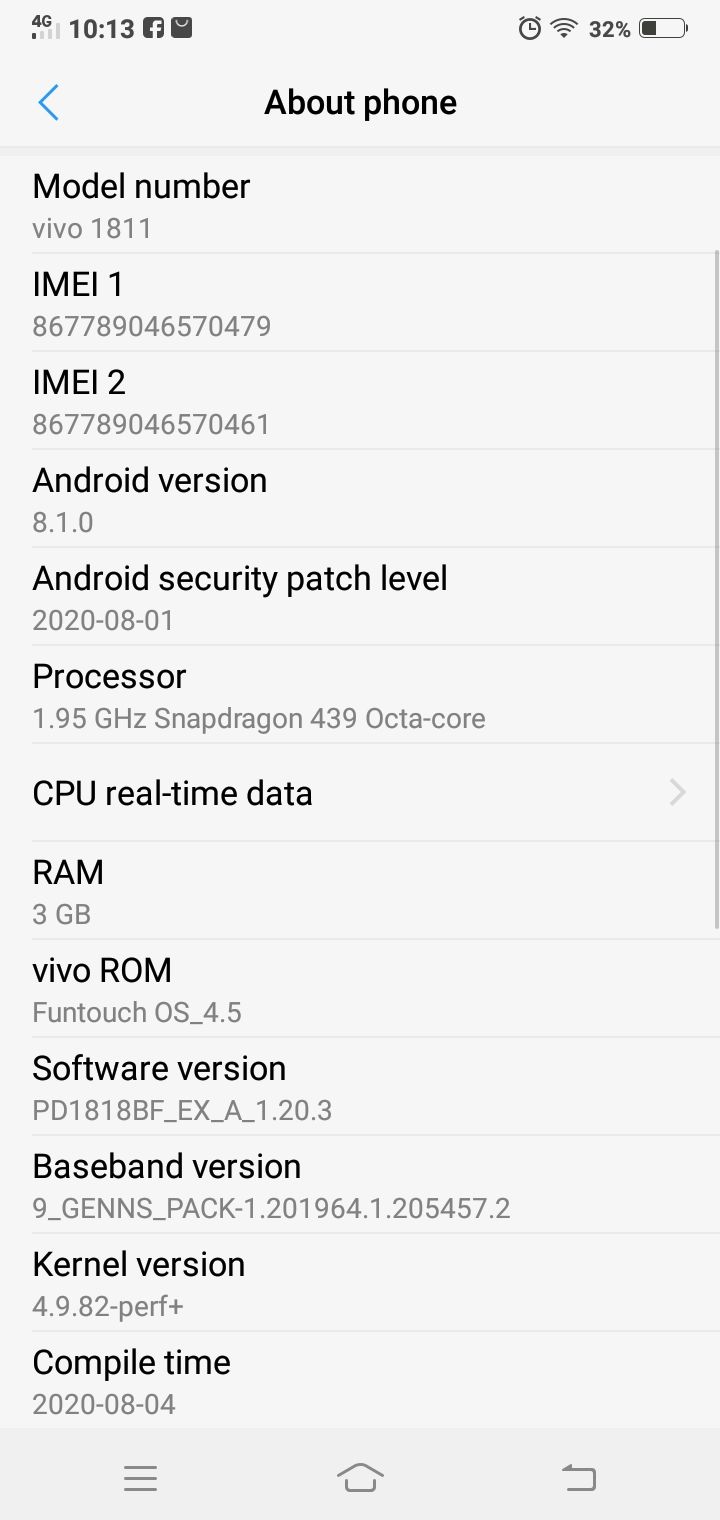Tap the Software version row
Image resolution: width=720 pixels, height=1520 pixels.
[360, 1087]
